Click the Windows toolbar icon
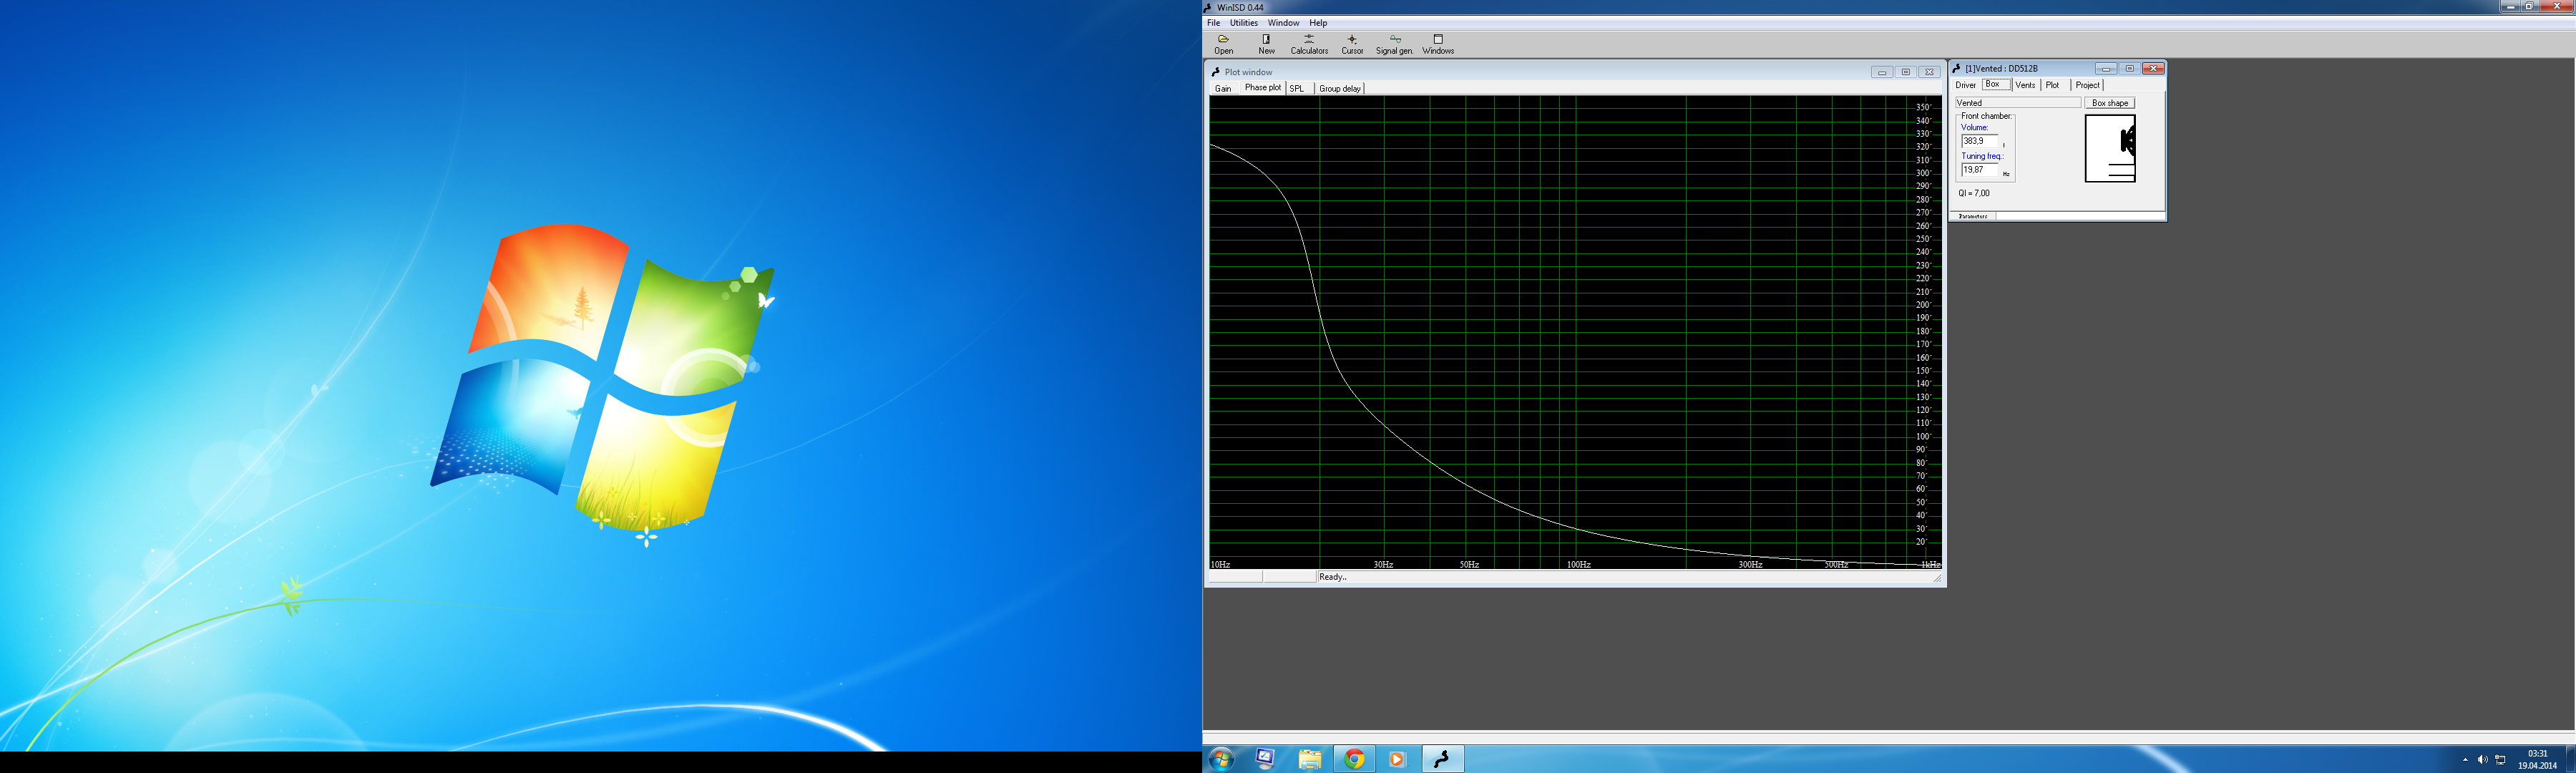The image size is (2576, 773). (1438, 44)
